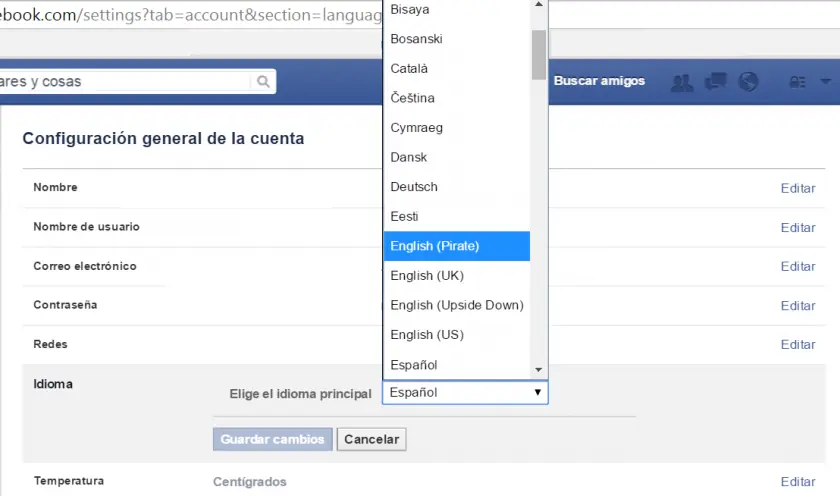This screenshot has height=496, width=840.
Task: Click the list scrollbar up arrow
Action: pyautogui.click(x=539, y=4)
